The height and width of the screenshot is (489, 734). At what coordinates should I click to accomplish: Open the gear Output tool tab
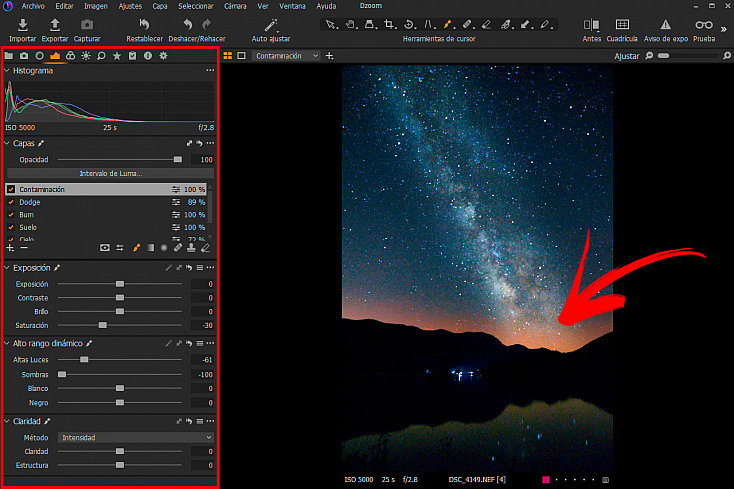click(163, 56)
